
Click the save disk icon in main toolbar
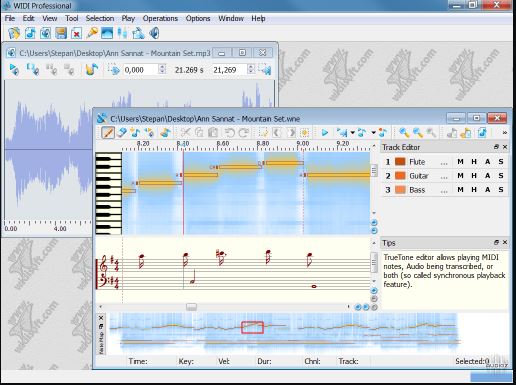click(x=61, y=33)
